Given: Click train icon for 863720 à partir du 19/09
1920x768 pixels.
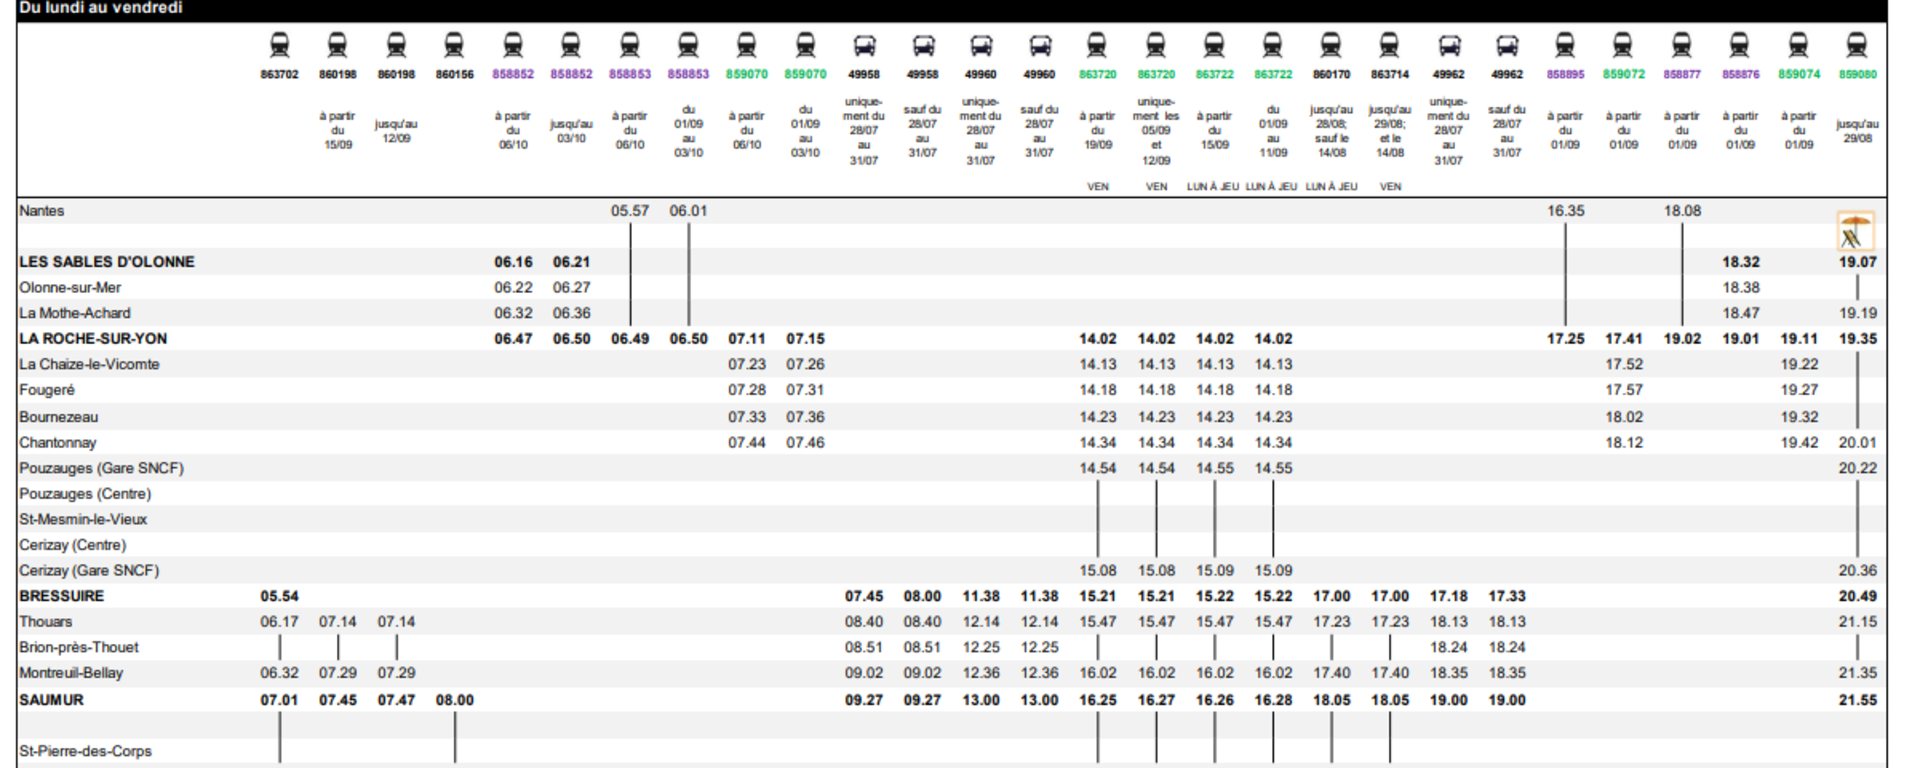Looking at the screenshot, I should 1097,45.
